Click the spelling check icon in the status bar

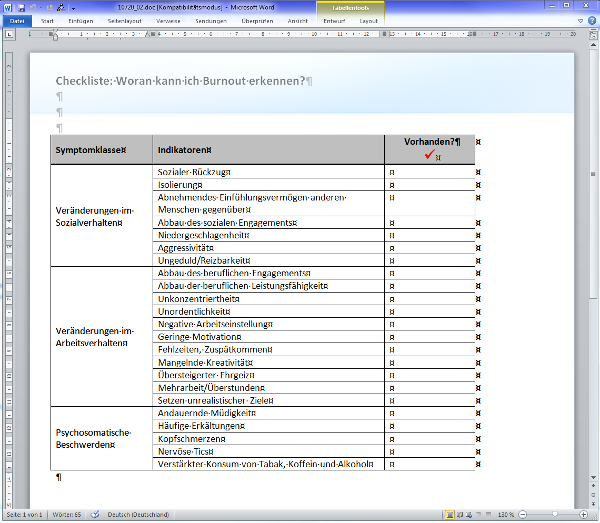[x=95, y=514]
